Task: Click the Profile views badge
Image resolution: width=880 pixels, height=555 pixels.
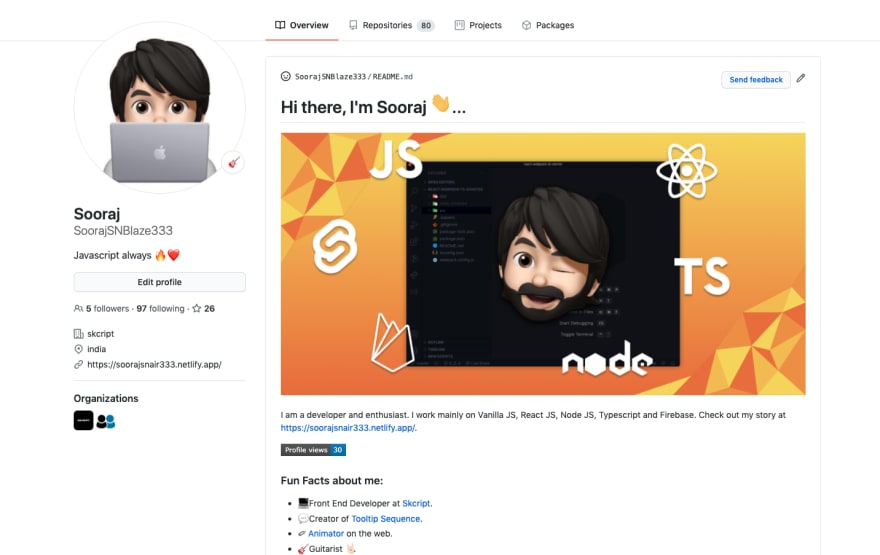Action: 313,450
